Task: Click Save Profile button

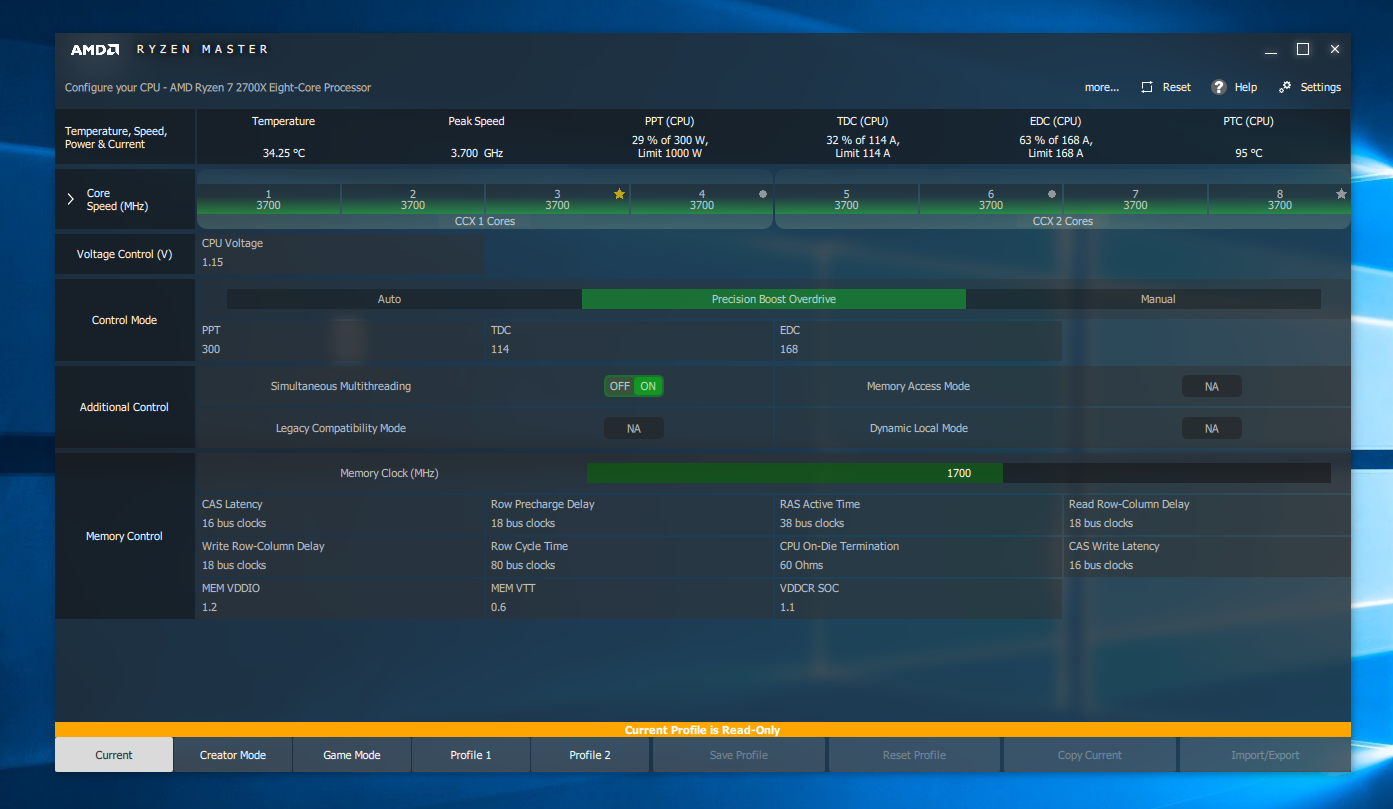Action: 739,755
